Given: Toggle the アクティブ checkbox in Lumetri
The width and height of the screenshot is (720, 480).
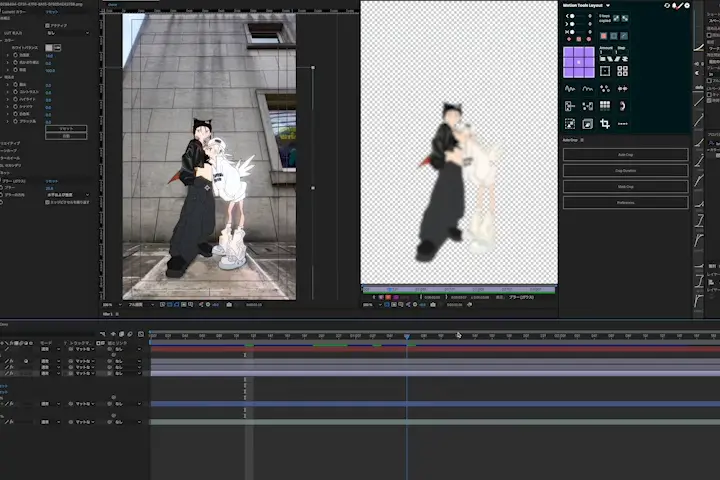Looking at the screenshot, I should 47,26.
